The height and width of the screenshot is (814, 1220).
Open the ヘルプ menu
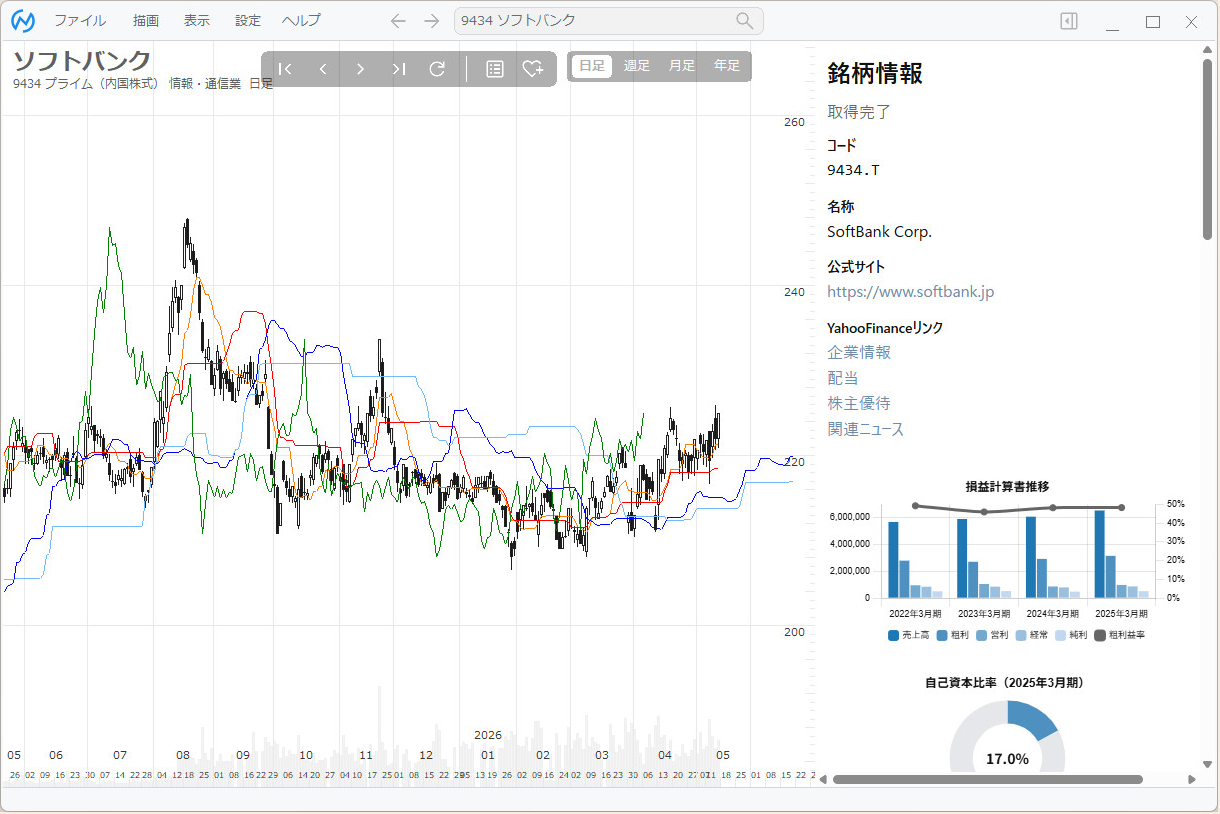[301, 21]
